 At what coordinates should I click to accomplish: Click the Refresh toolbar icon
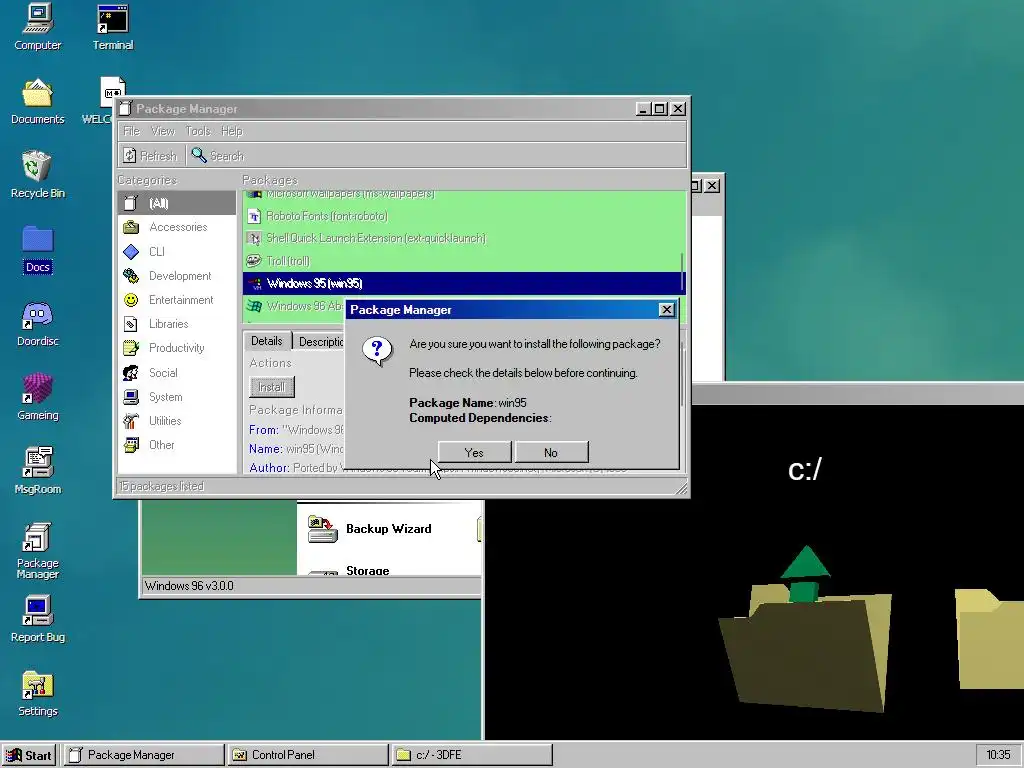click(150, 155)
